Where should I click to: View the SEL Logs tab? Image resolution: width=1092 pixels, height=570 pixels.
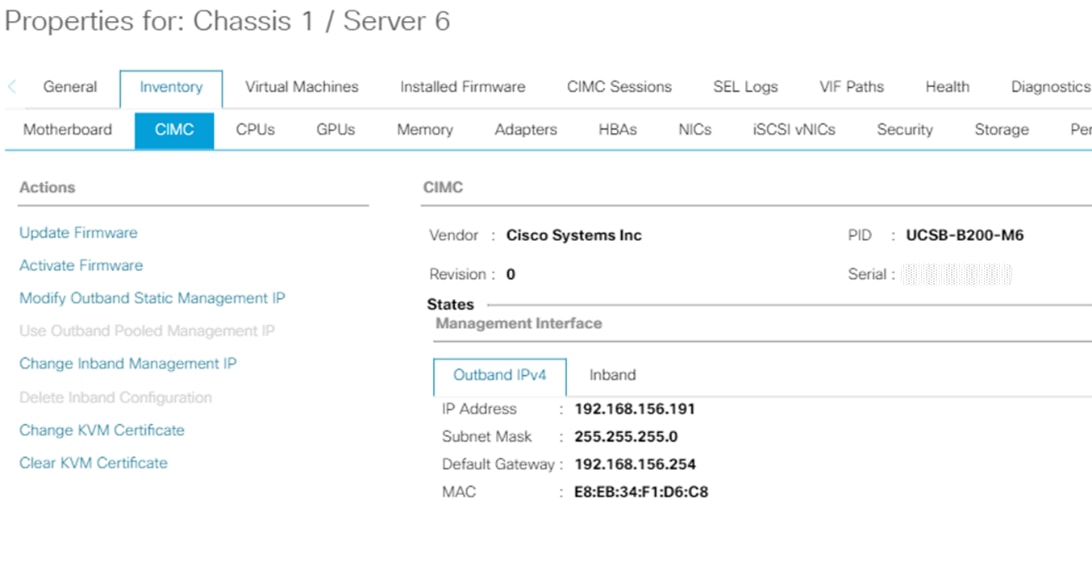click(745, 87)
